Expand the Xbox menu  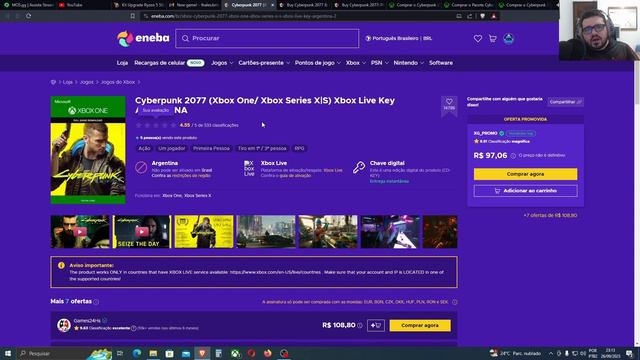coord(356,63)
